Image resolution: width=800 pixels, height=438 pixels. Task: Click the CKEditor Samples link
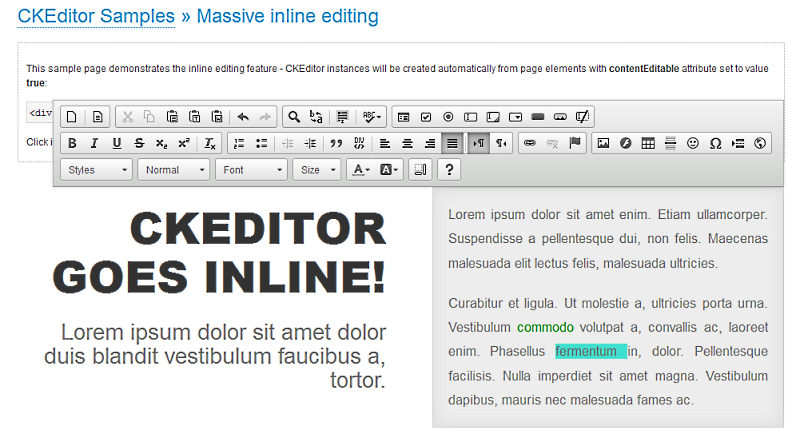pos(96,16)
